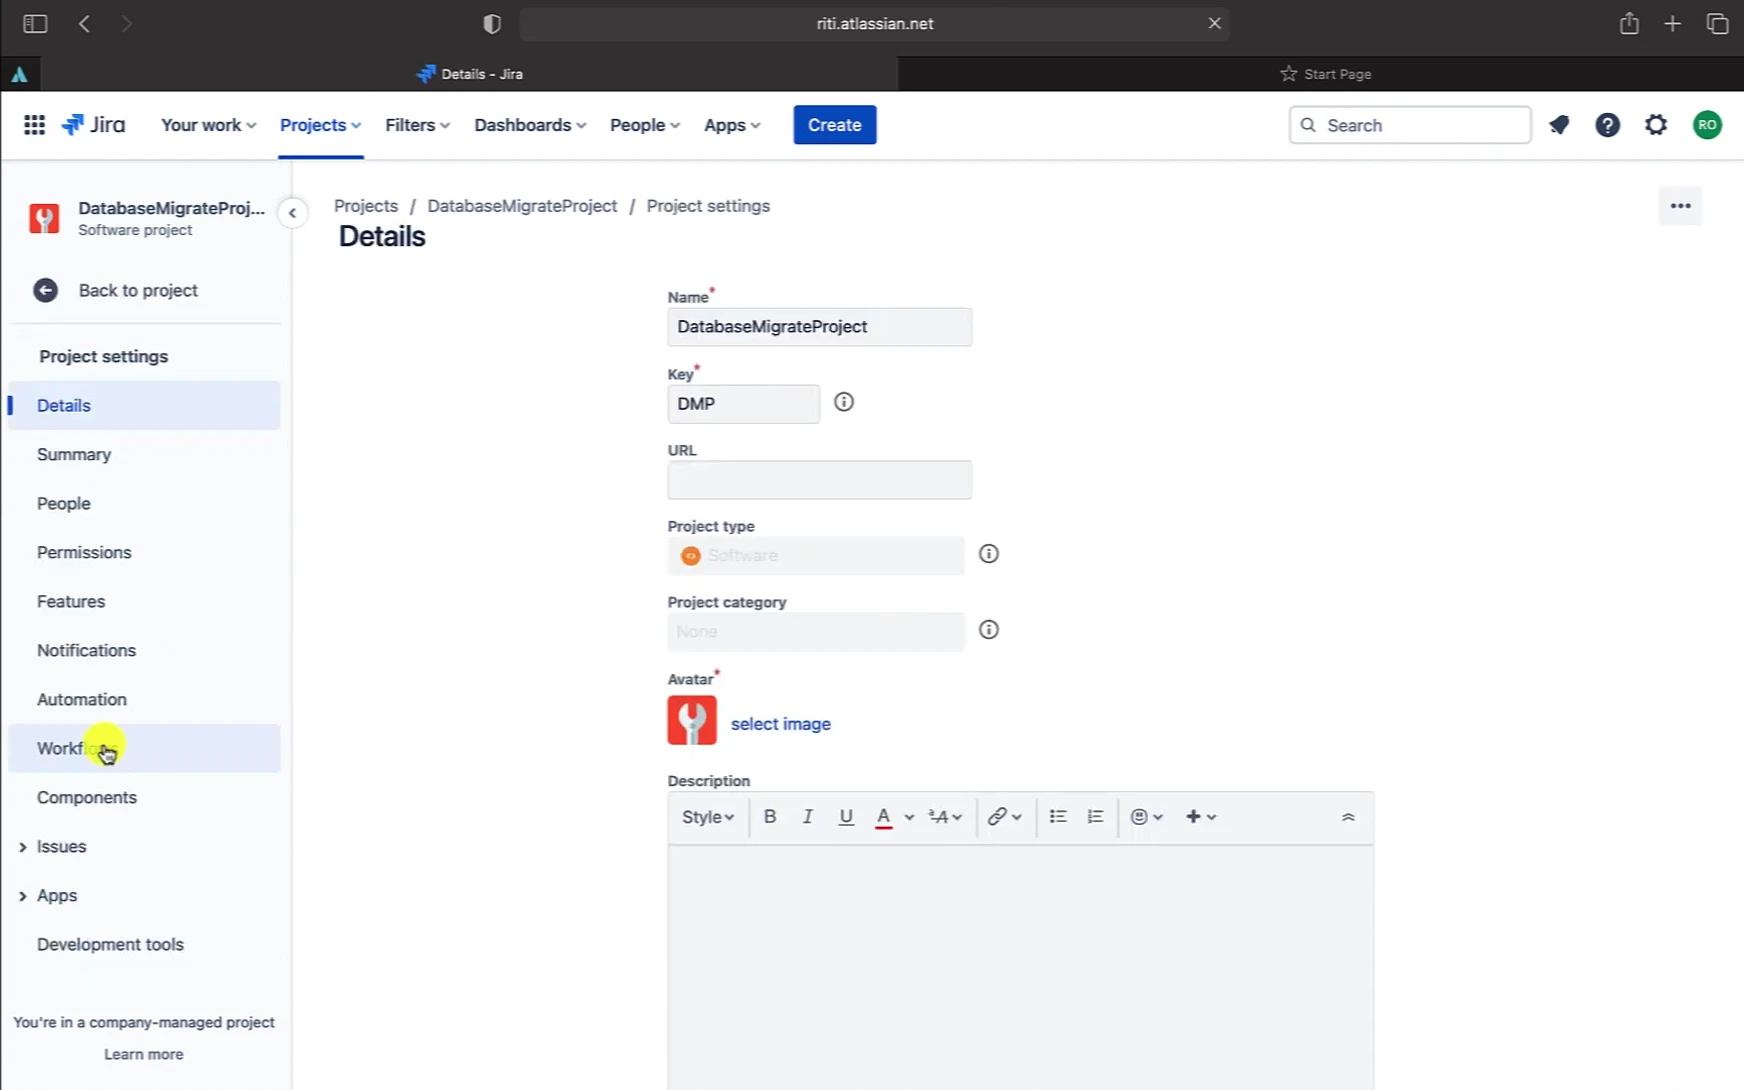1744x1090 pixels.
Task: Click the Name input field
Action: (820, 327)
